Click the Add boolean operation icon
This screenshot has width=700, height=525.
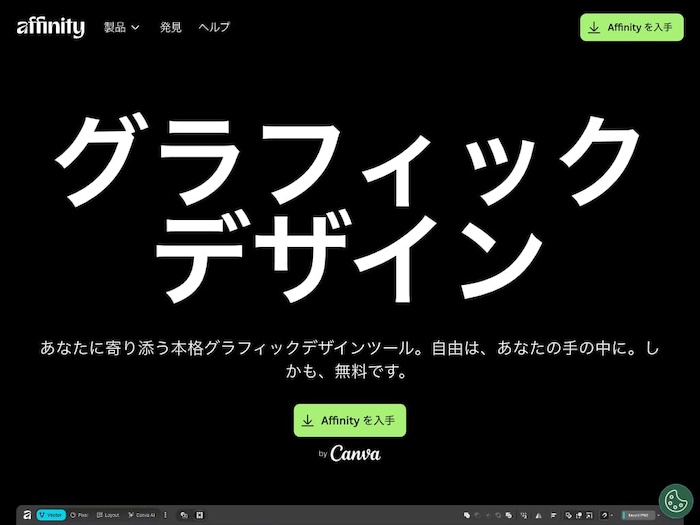point(467,515)
